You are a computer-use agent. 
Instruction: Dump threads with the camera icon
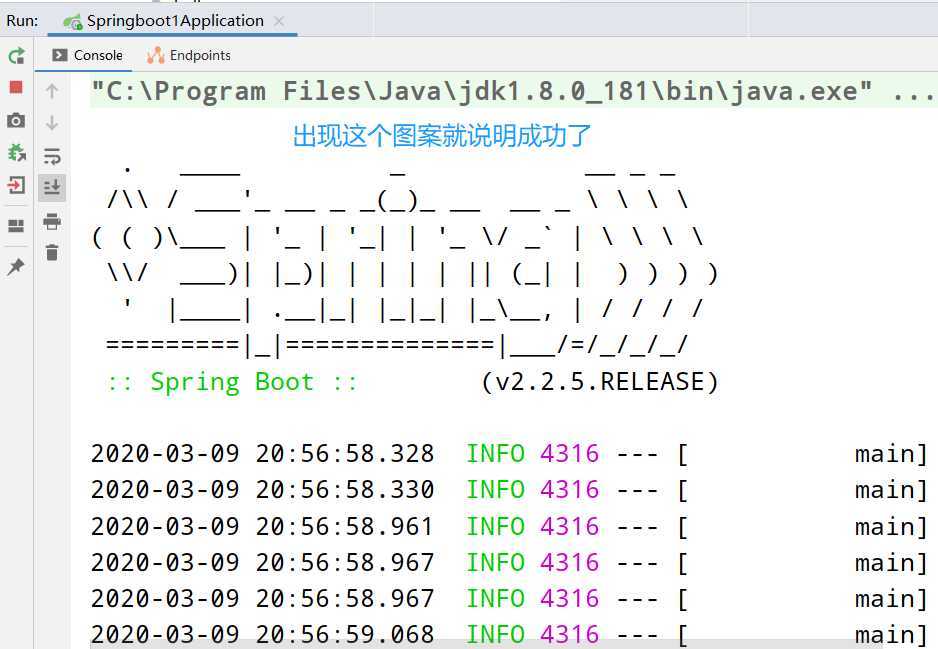(16, 120)
